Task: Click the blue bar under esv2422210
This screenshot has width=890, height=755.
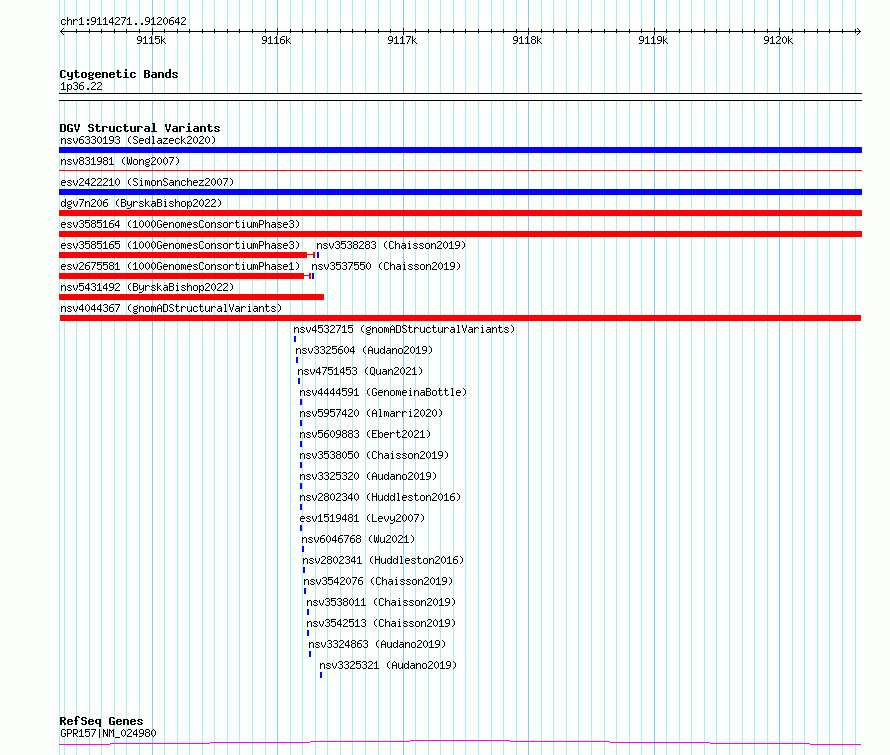Action: 460,192
